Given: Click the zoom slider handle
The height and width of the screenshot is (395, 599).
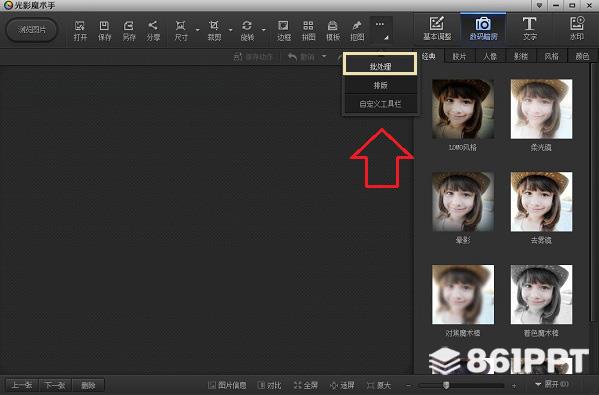Looking at the screenshot, I should pos(446,385).
